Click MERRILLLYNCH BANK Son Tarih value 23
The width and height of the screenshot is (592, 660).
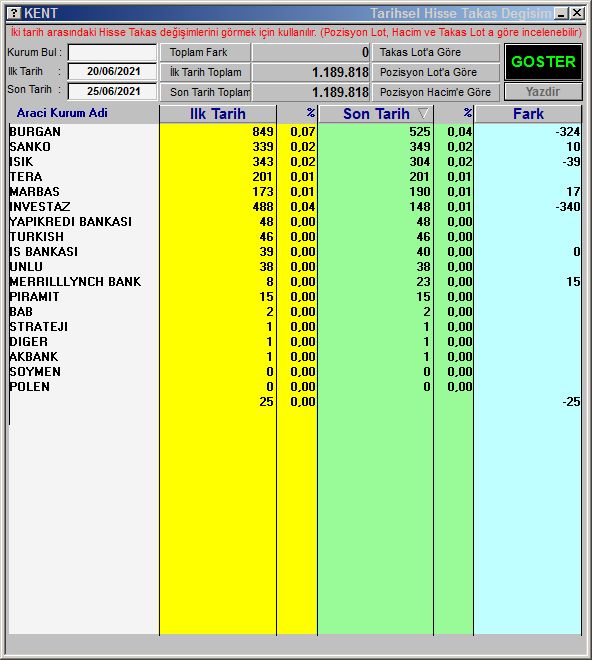[x=424, y=282]
